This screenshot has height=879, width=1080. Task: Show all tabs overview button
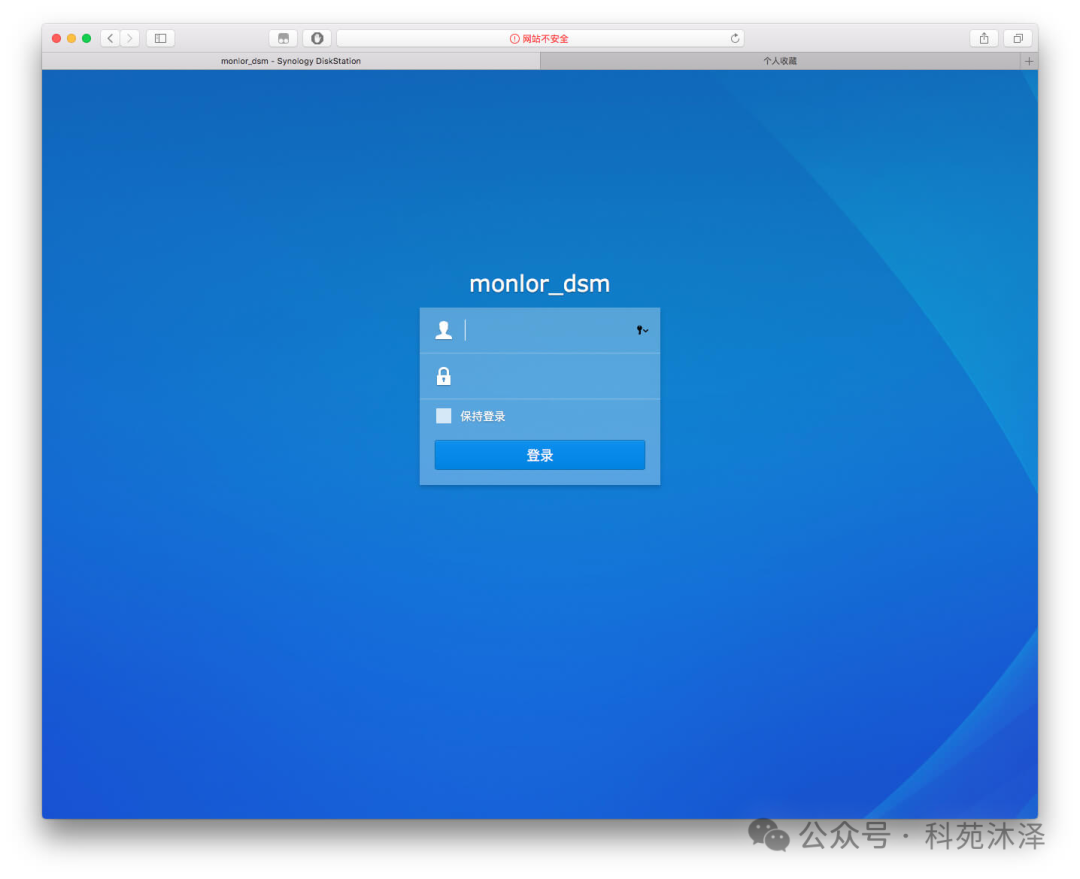click(1017, 38)
